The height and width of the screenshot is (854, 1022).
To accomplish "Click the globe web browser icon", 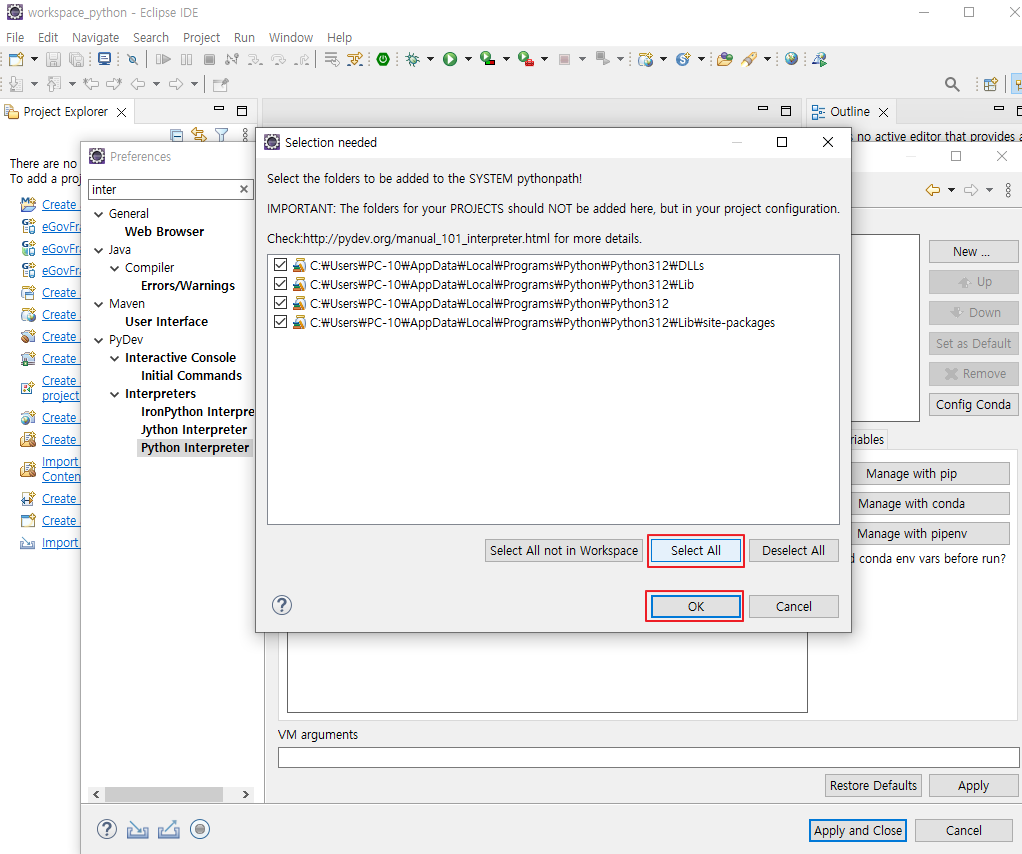I will pyautogui.click(x=791, y=59).
